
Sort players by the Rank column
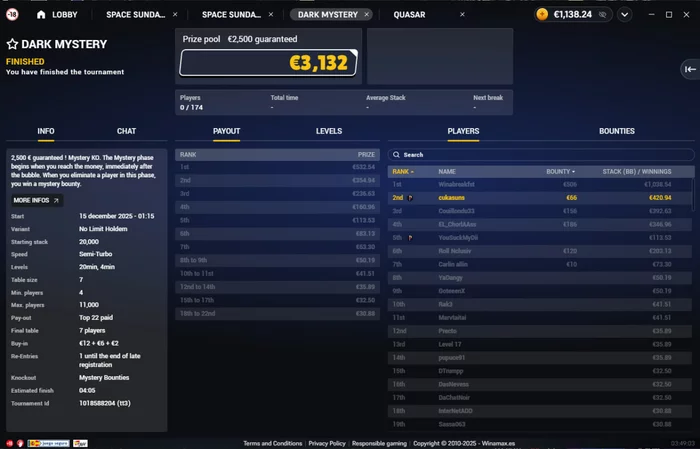[x=403, y=172]
